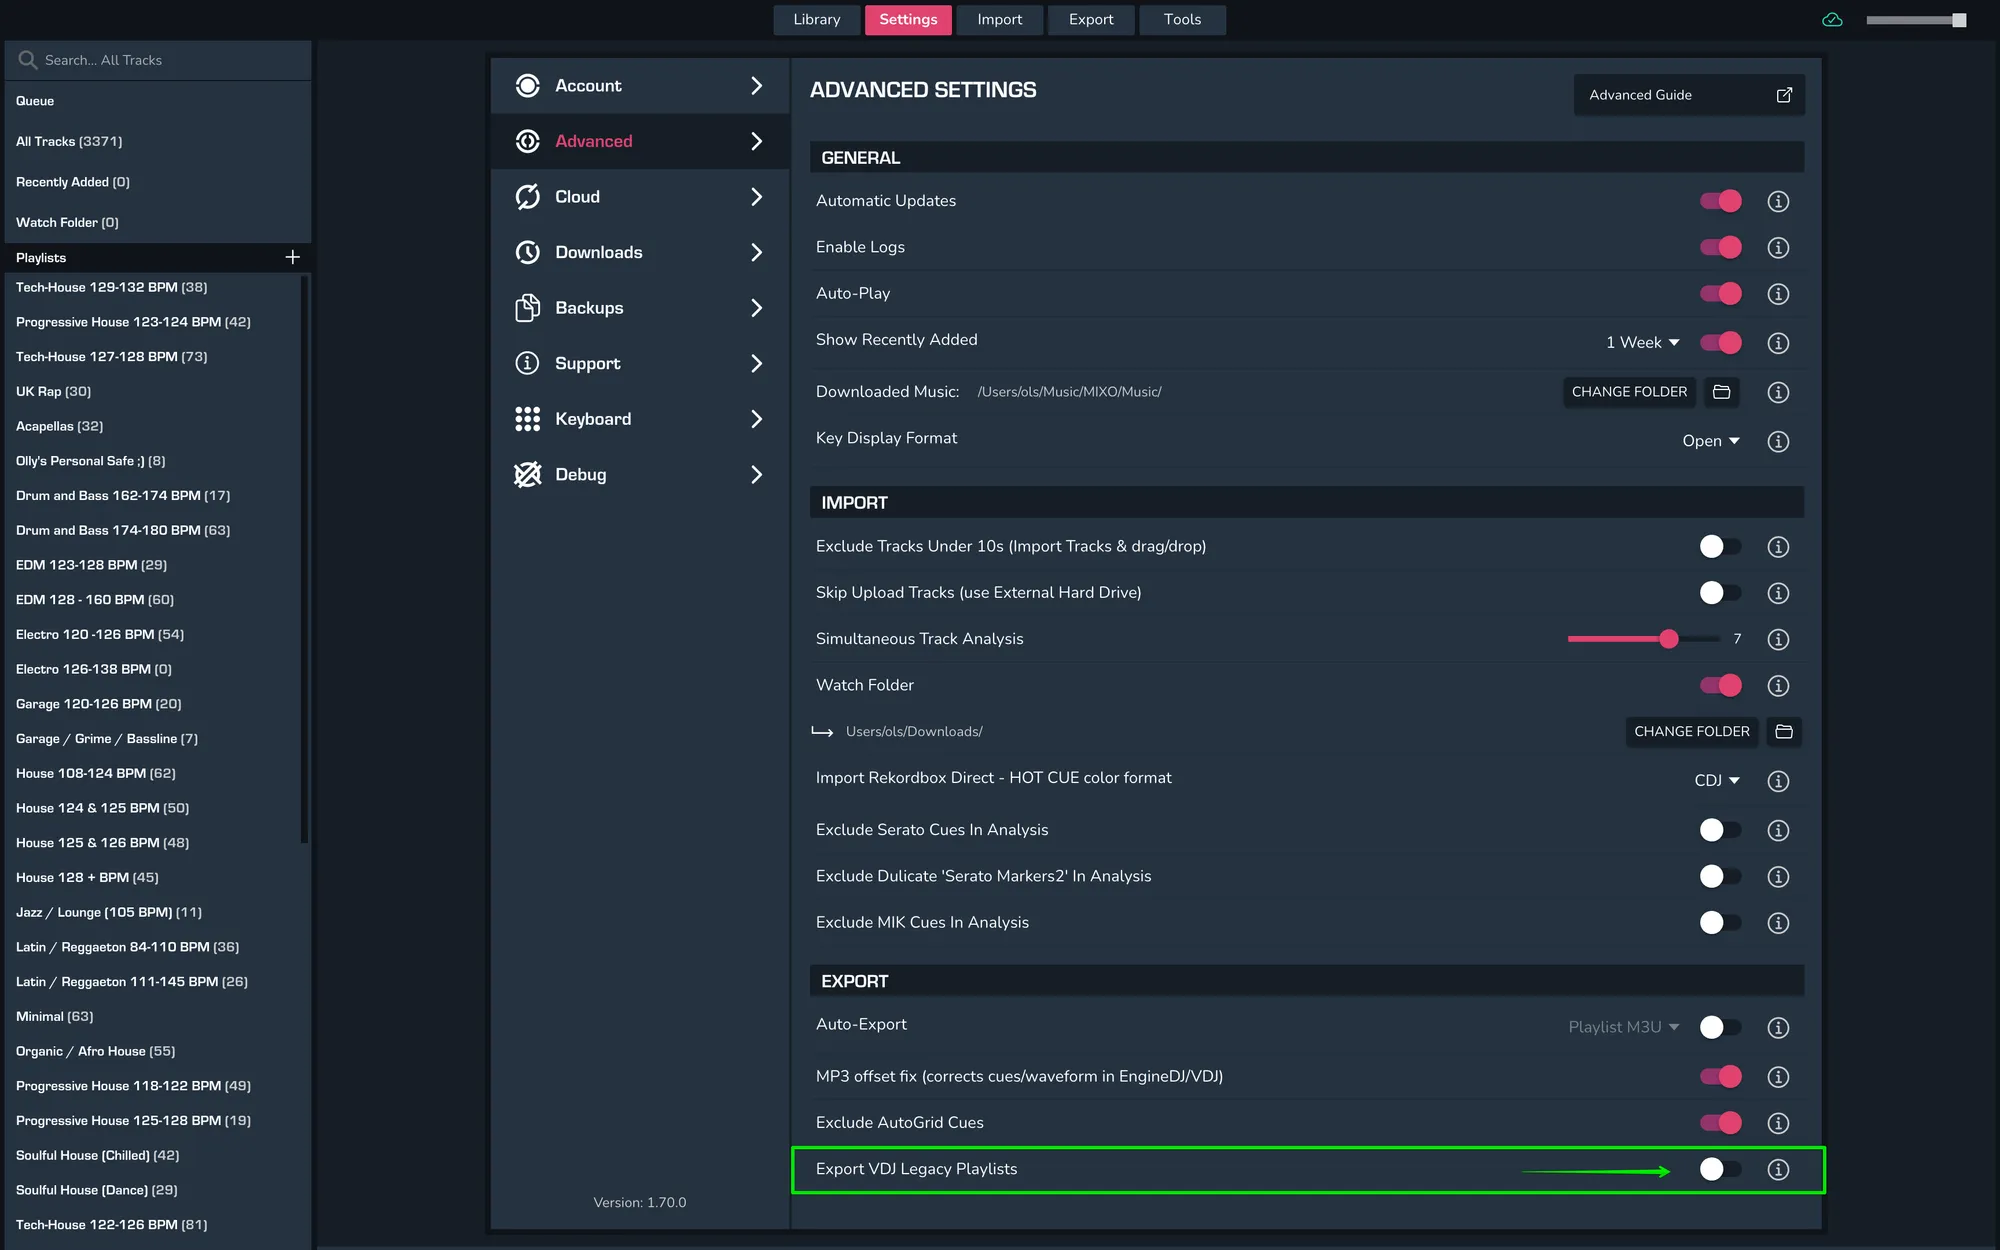
Task: Click the info icon beside Export VDJ Legacy Playlists
Action: [x=1779, y=1169]
